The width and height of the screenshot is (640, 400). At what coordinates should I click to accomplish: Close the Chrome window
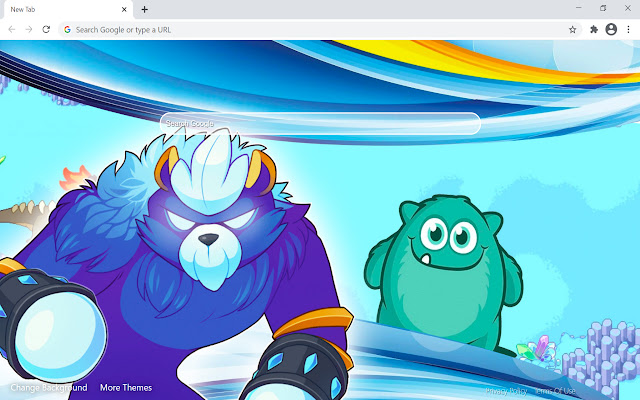pyautogui.click(x=628, y=8)
